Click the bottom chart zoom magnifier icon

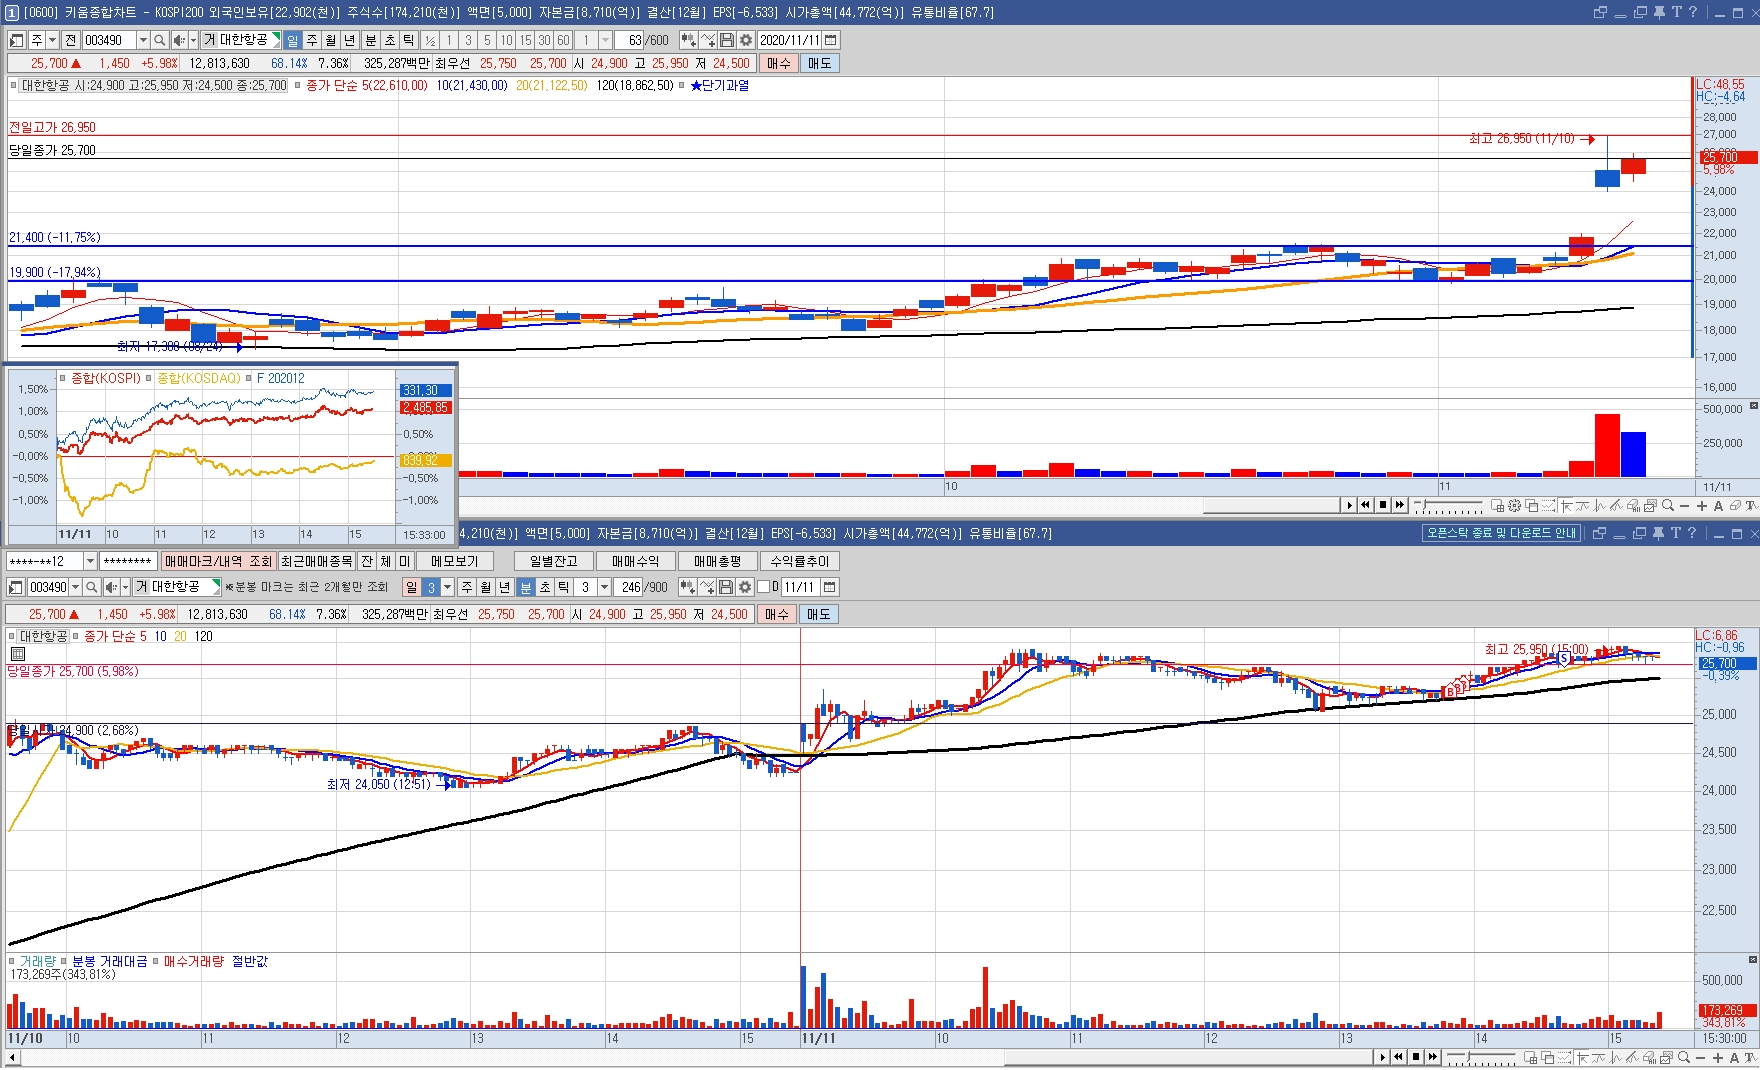point(1684,1057)
